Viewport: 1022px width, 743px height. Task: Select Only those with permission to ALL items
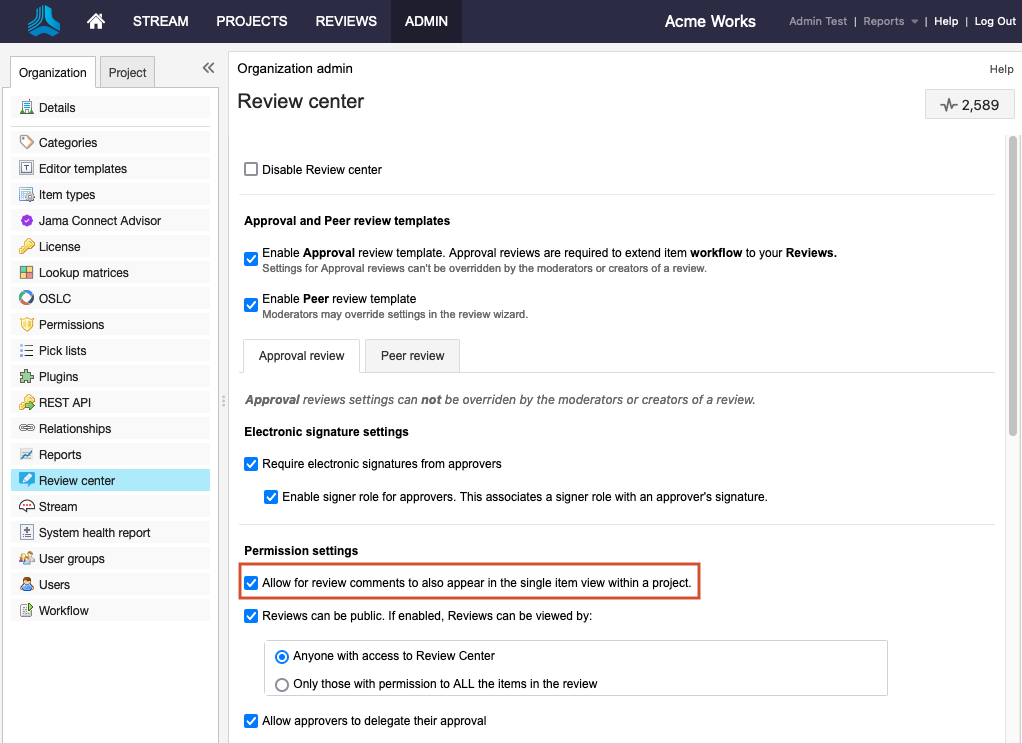coord(282,685)
